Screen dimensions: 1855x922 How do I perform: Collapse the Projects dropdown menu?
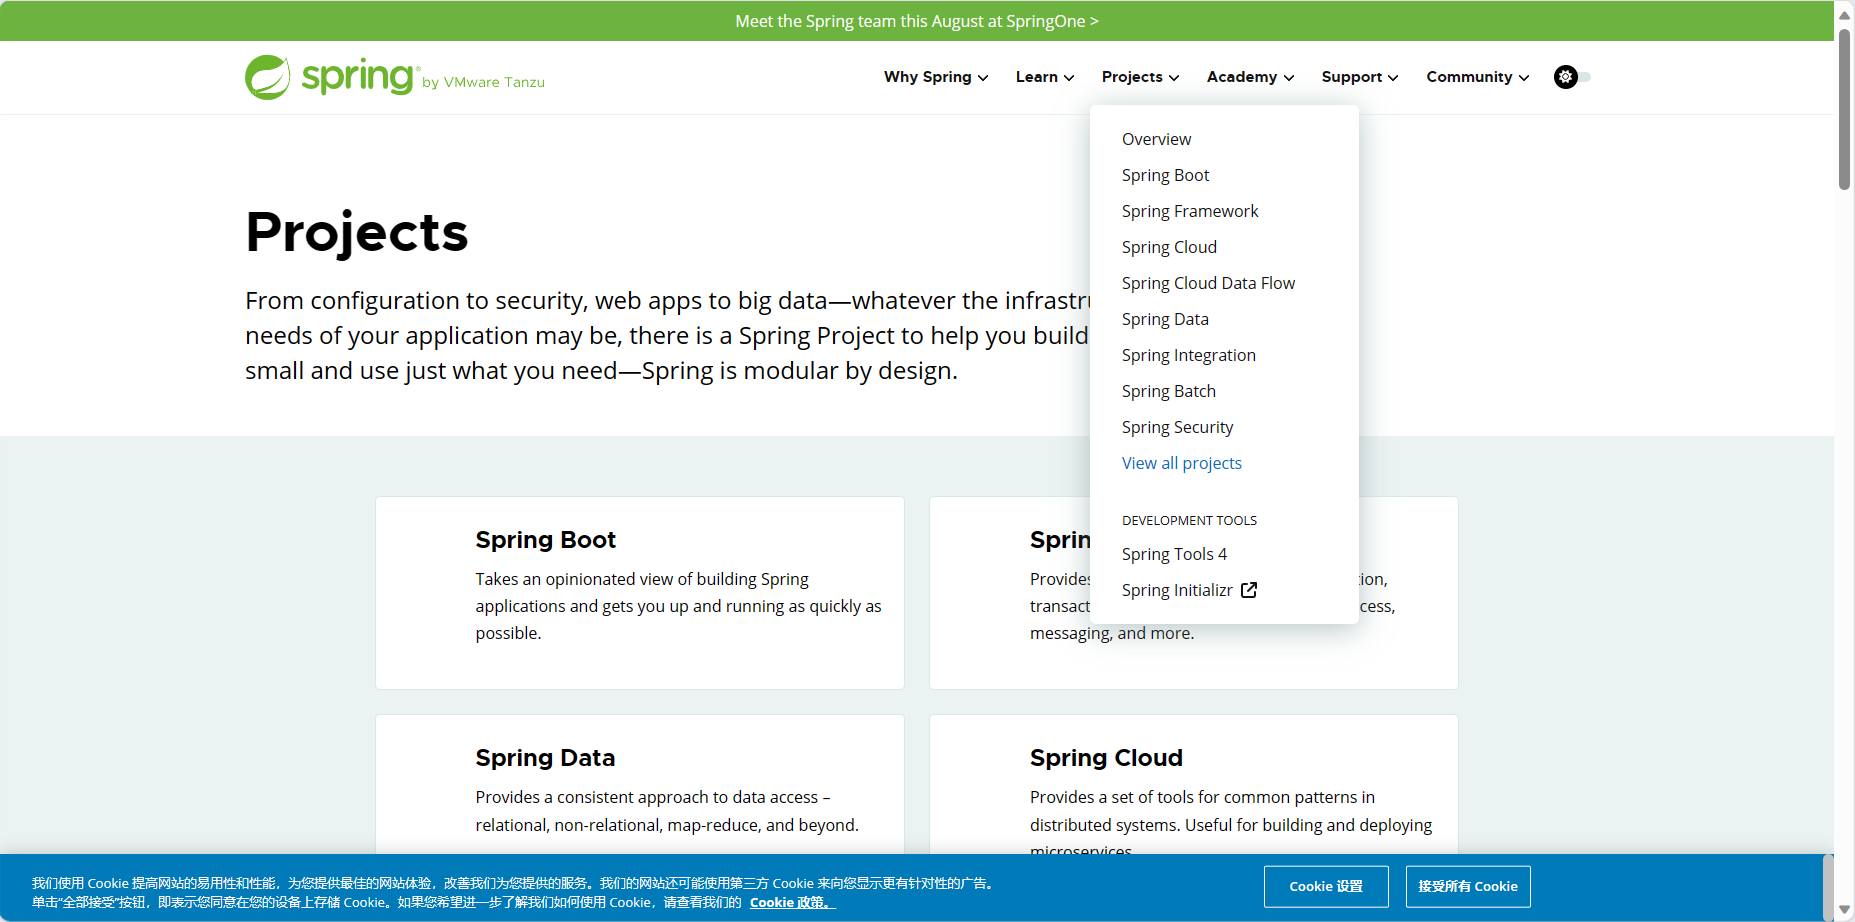click(x=1140, y=77)
